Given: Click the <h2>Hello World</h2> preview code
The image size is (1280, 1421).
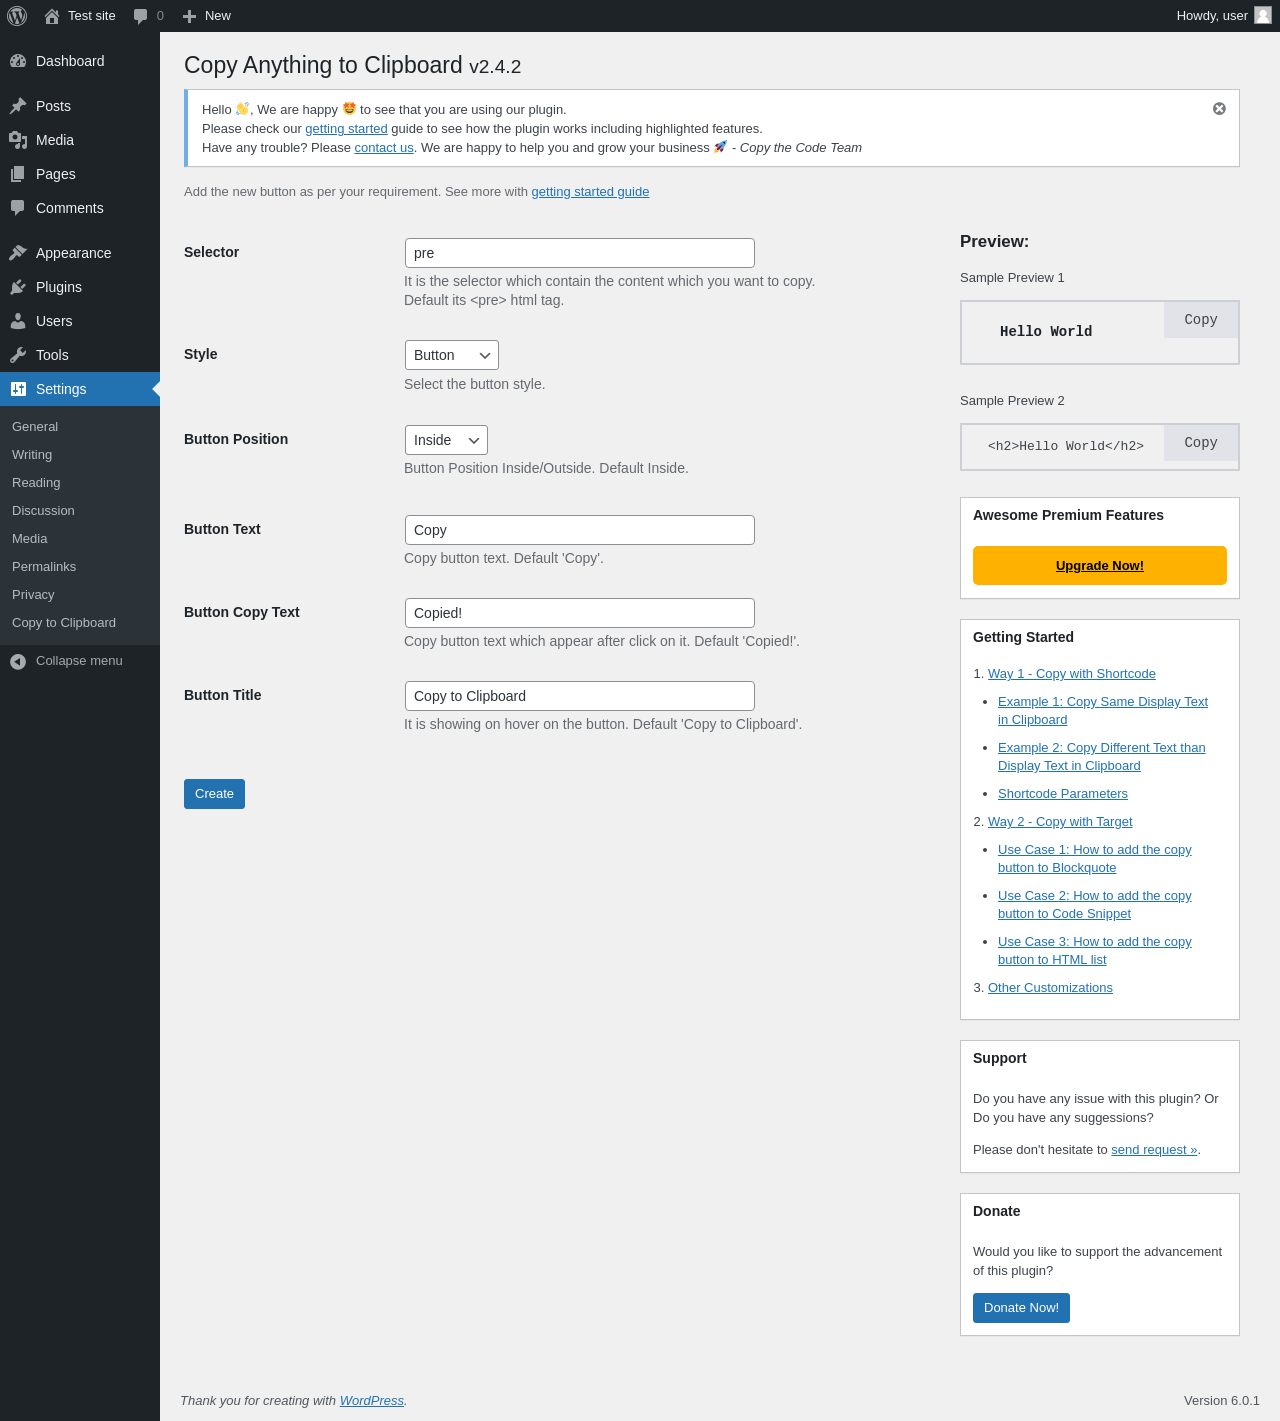Looking at the screenshot, I should (1066, 446).
